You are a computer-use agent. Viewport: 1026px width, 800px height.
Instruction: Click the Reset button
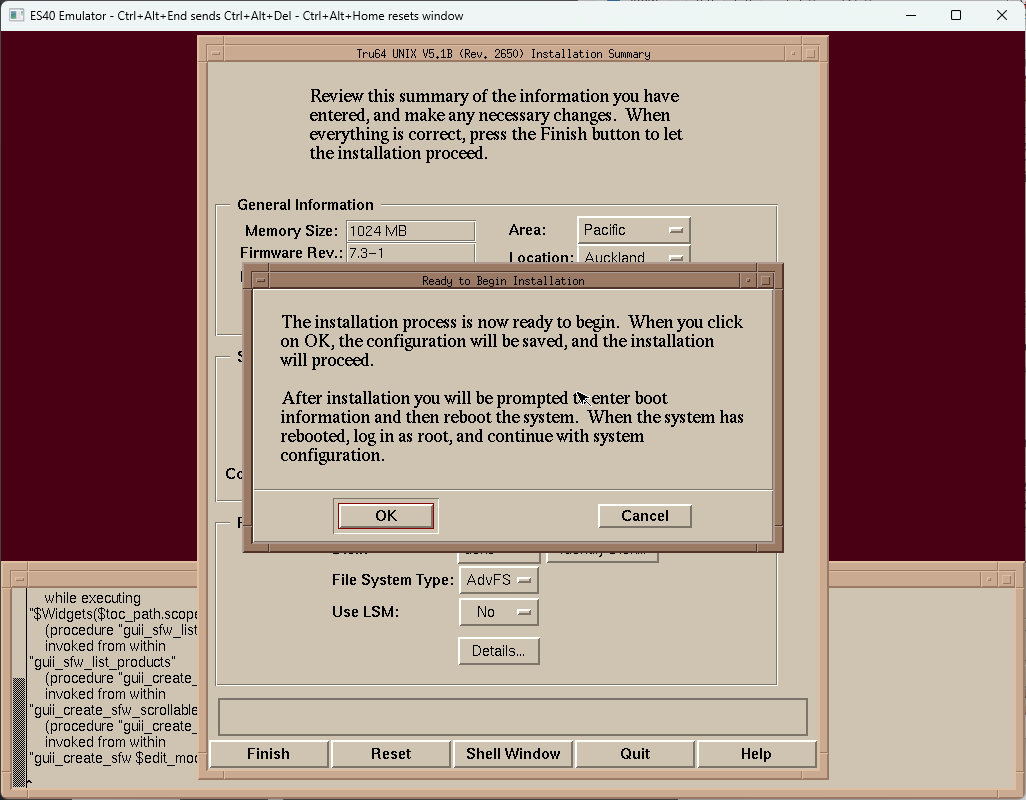391,754
